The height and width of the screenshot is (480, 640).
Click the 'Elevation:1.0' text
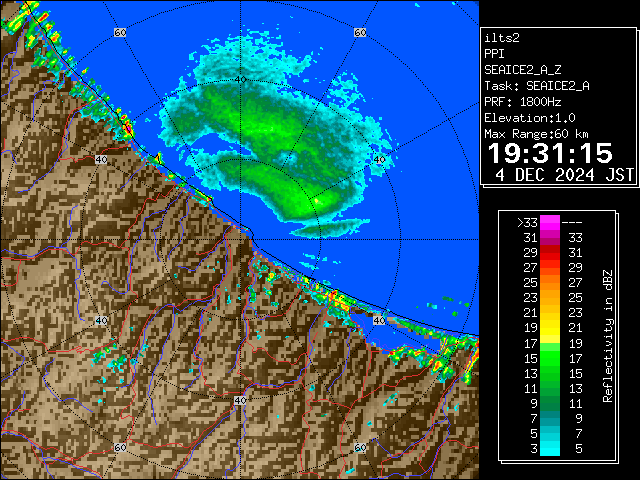pos(530,118)
